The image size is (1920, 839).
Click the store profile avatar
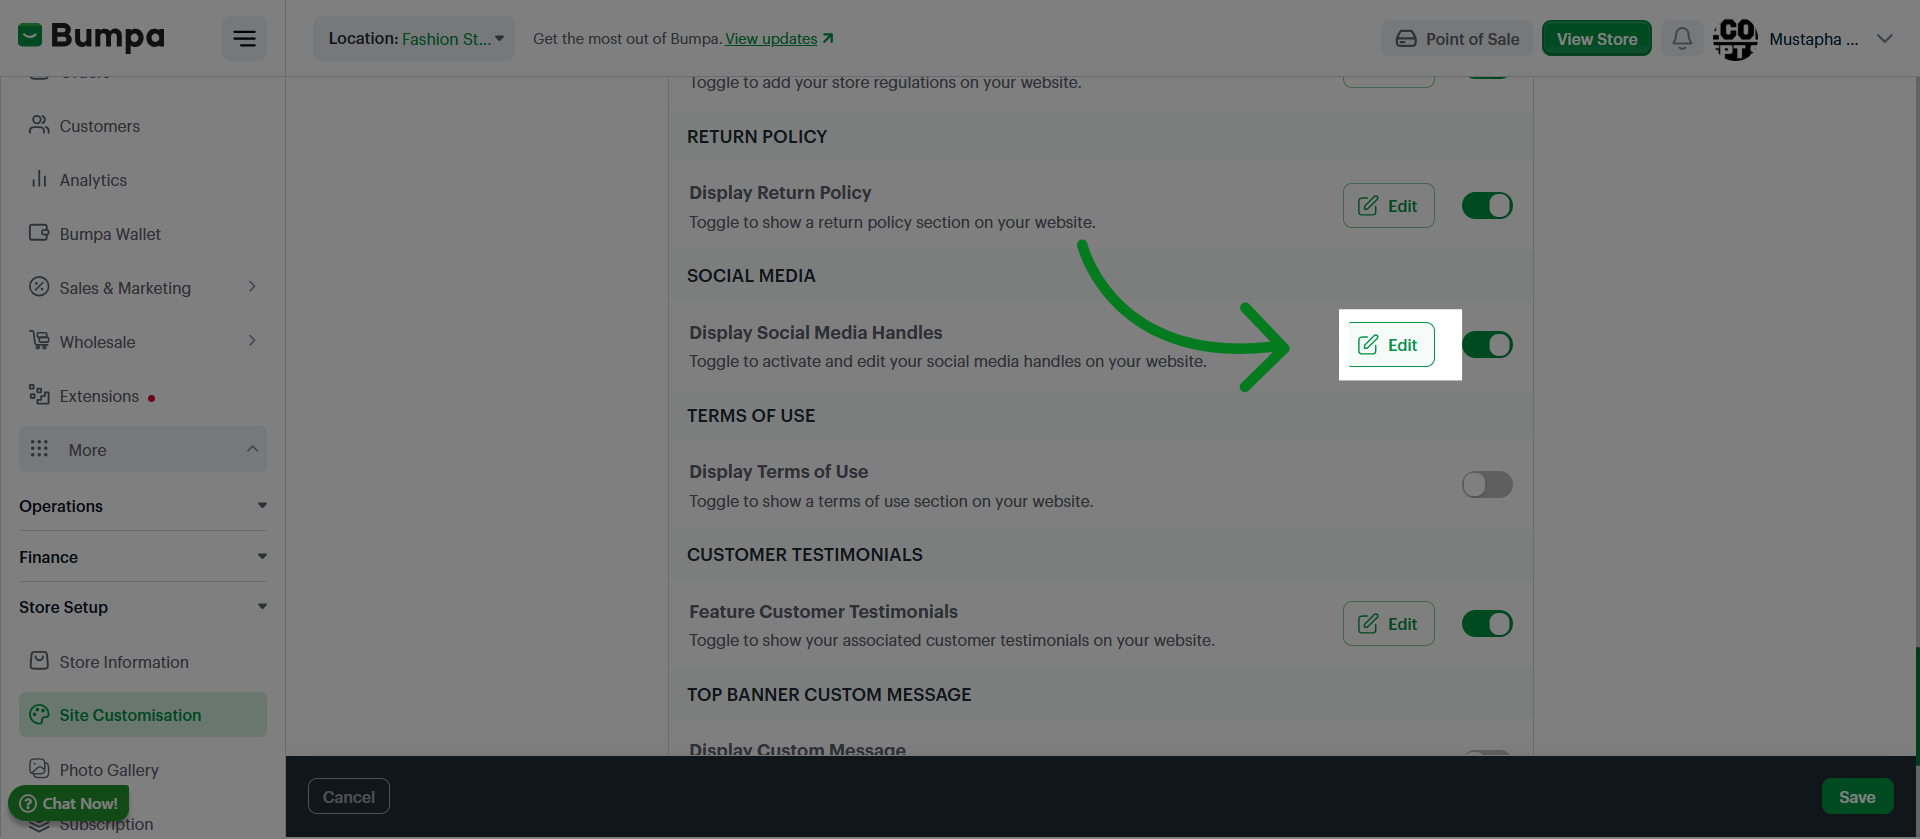pyautogui.click(x=1735, y=39)
